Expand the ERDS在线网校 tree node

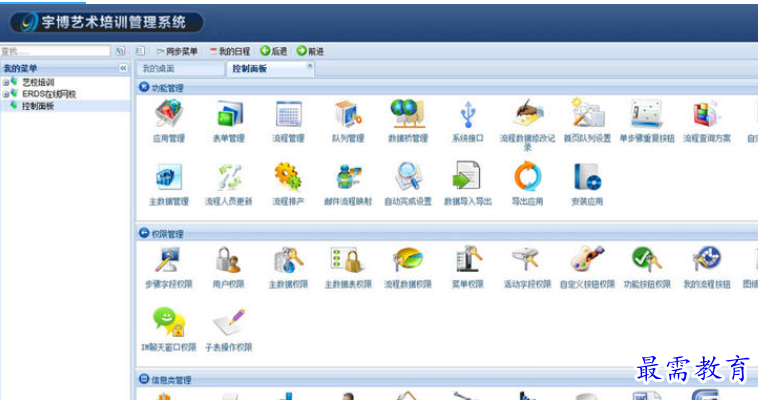6,94
